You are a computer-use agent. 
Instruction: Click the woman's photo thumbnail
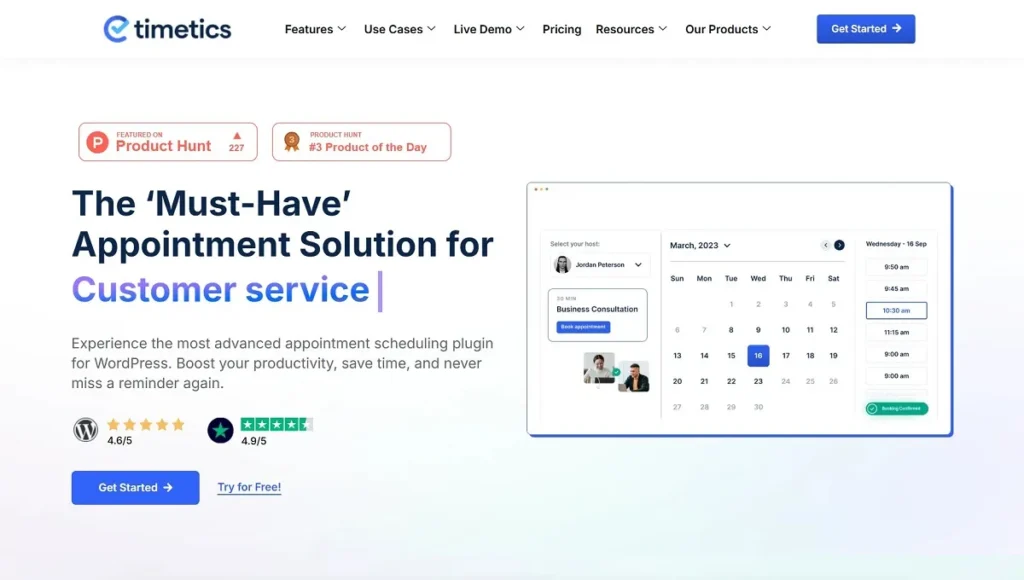coord(599,368)
